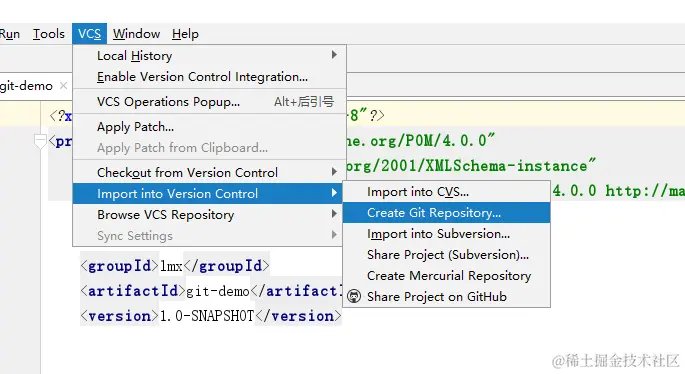Switch to the git-demo editor tab
Screen dimensions: 685x374
coord(26,86)
